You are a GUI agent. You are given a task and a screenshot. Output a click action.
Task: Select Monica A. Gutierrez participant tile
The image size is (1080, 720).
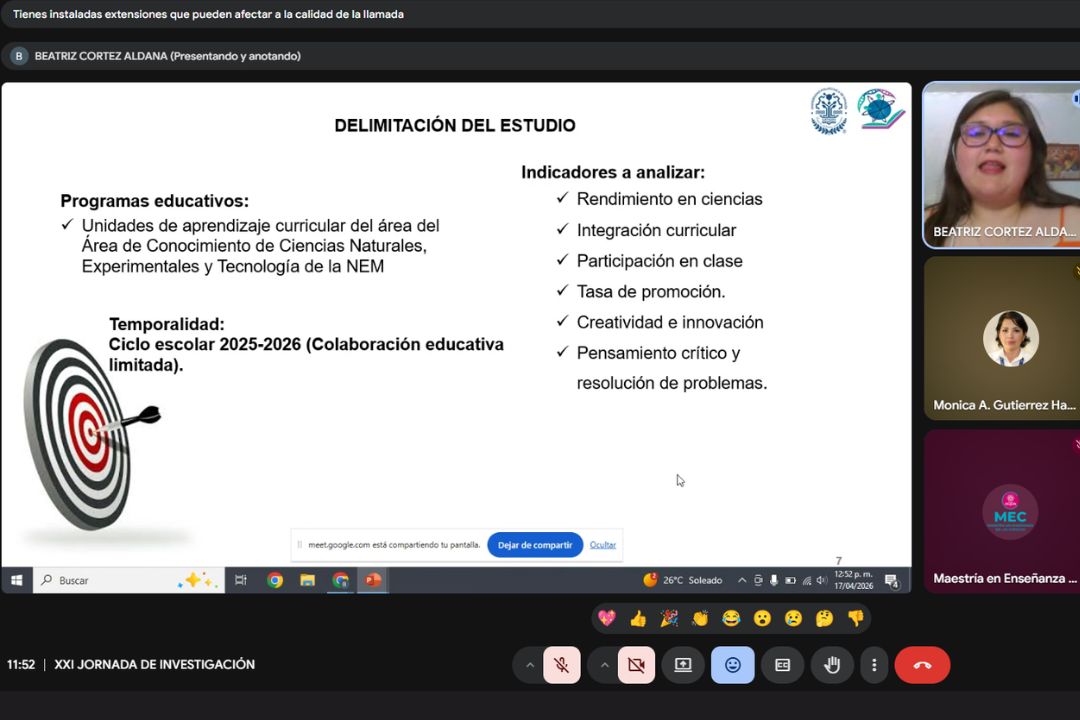[1000, 338]
